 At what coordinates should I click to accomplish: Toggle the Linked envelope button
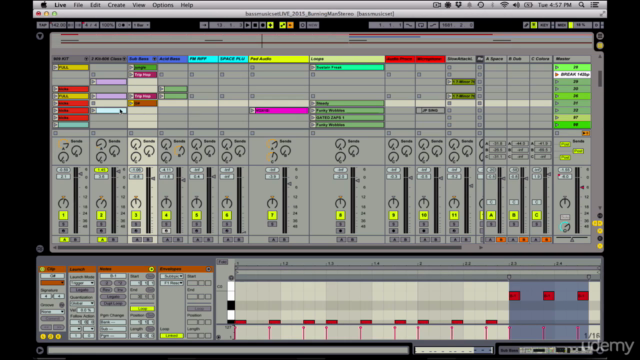[172, 336]
